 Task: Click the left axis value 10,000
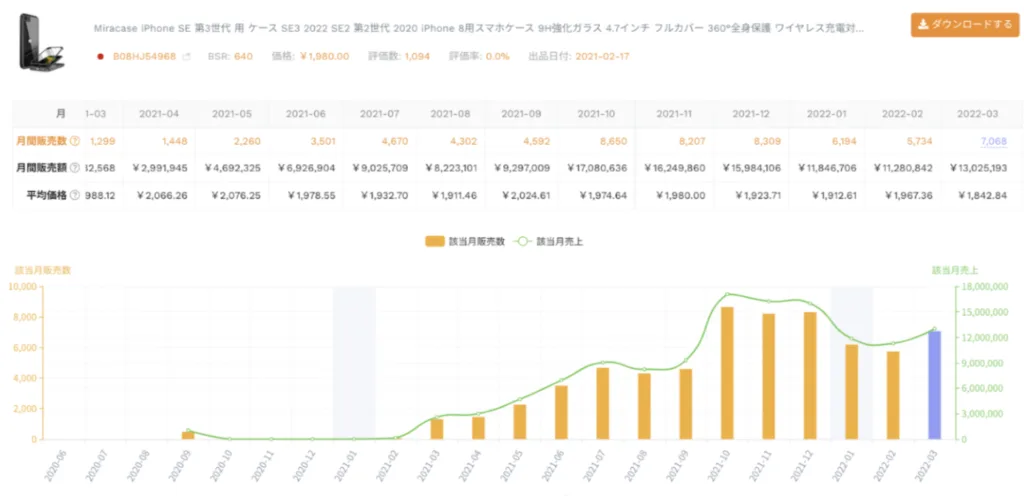coord(24,287)
